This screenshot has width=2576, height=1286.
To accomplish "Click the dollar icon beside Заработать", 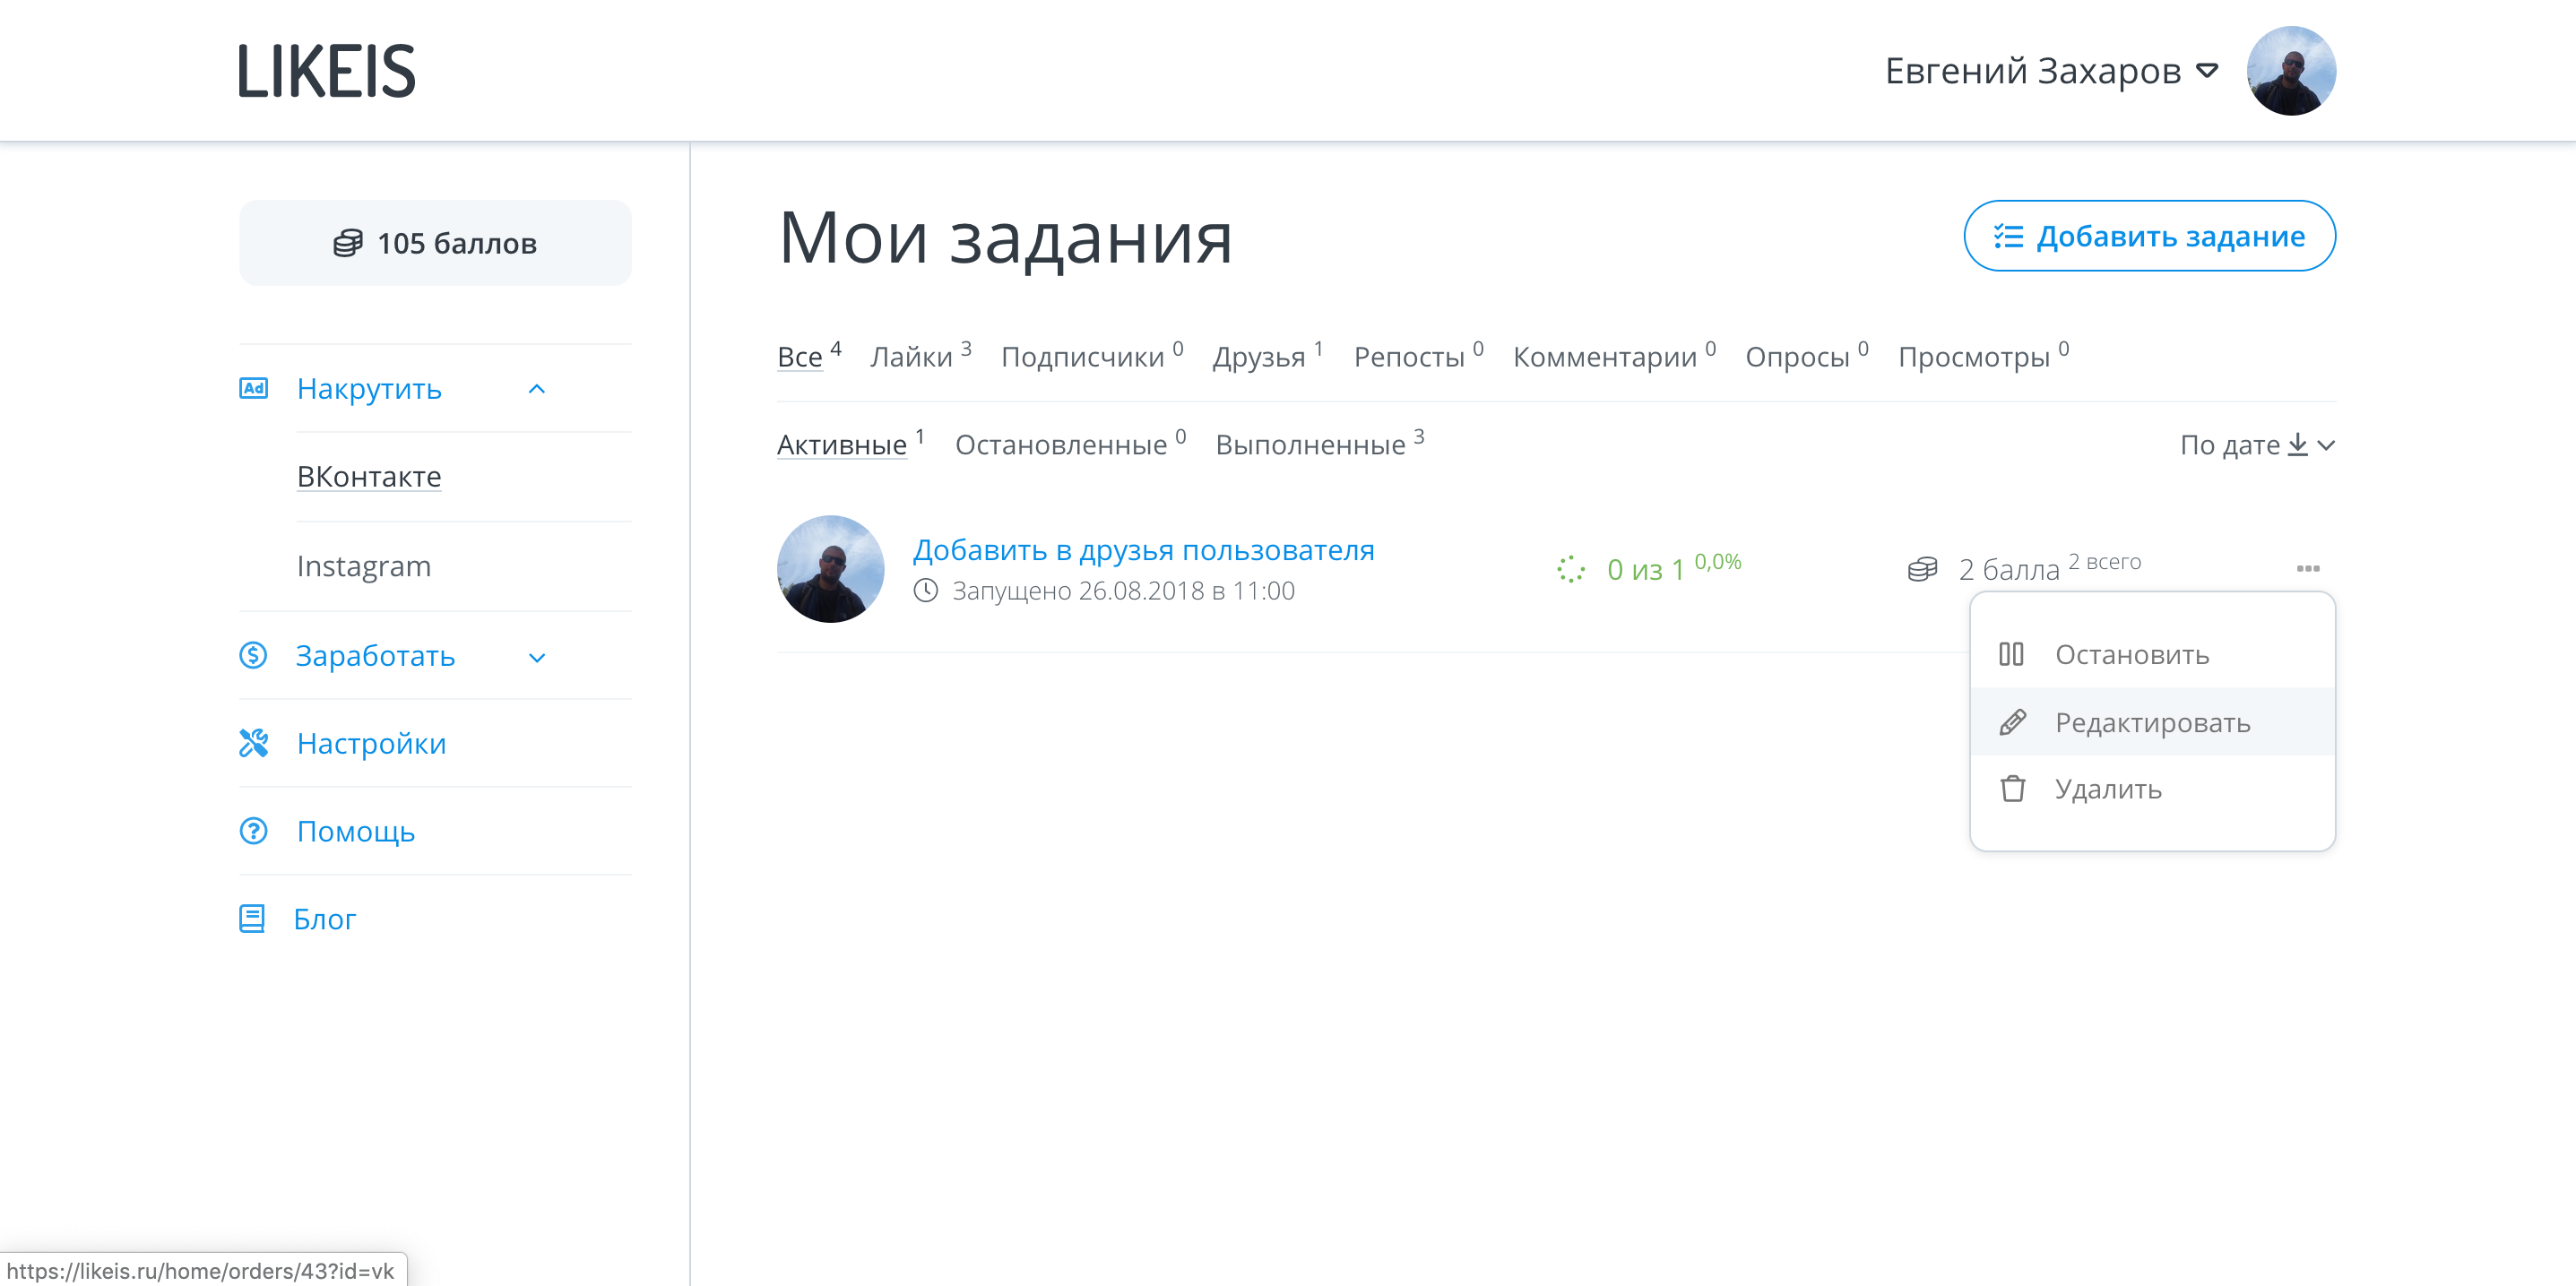I will [x=253, y=656].
